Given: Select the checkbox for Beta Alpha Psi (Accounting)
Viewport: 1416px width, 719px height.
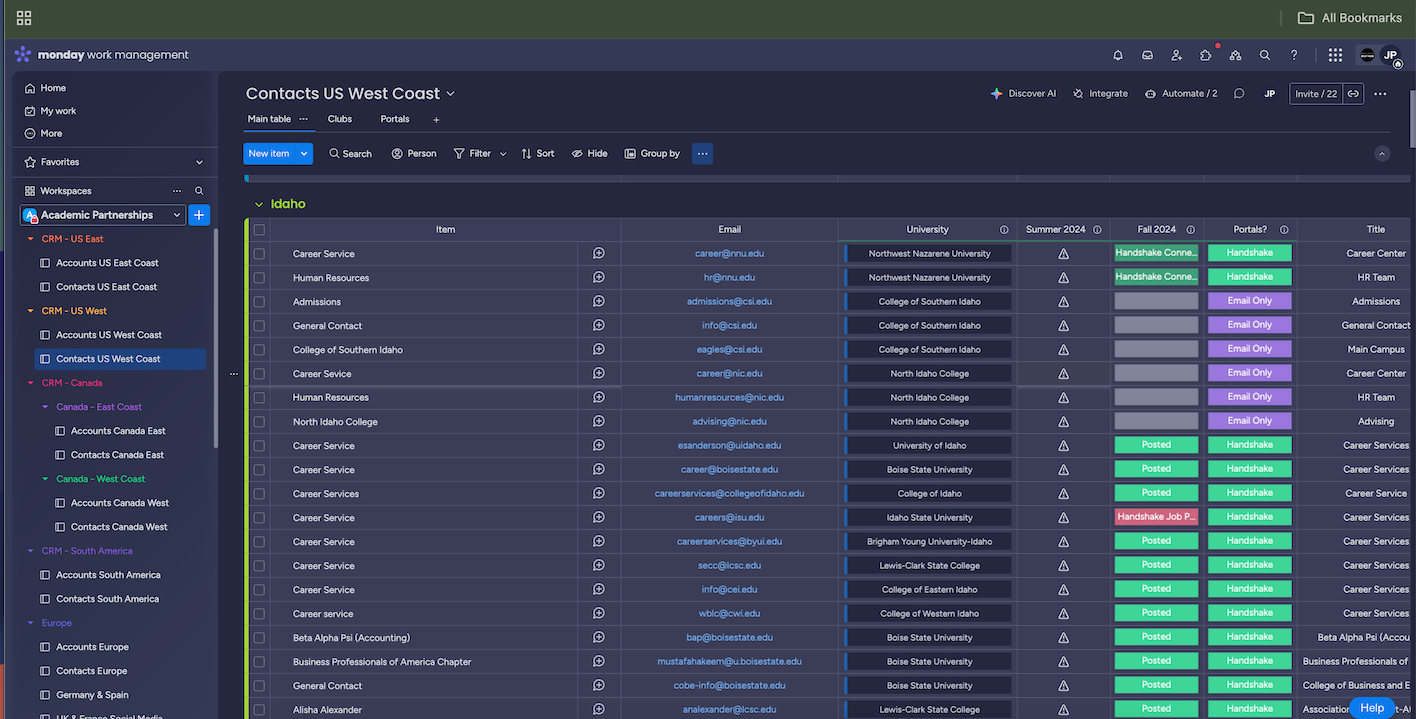Looking at the screenshot, I should (x=259, y=638).
